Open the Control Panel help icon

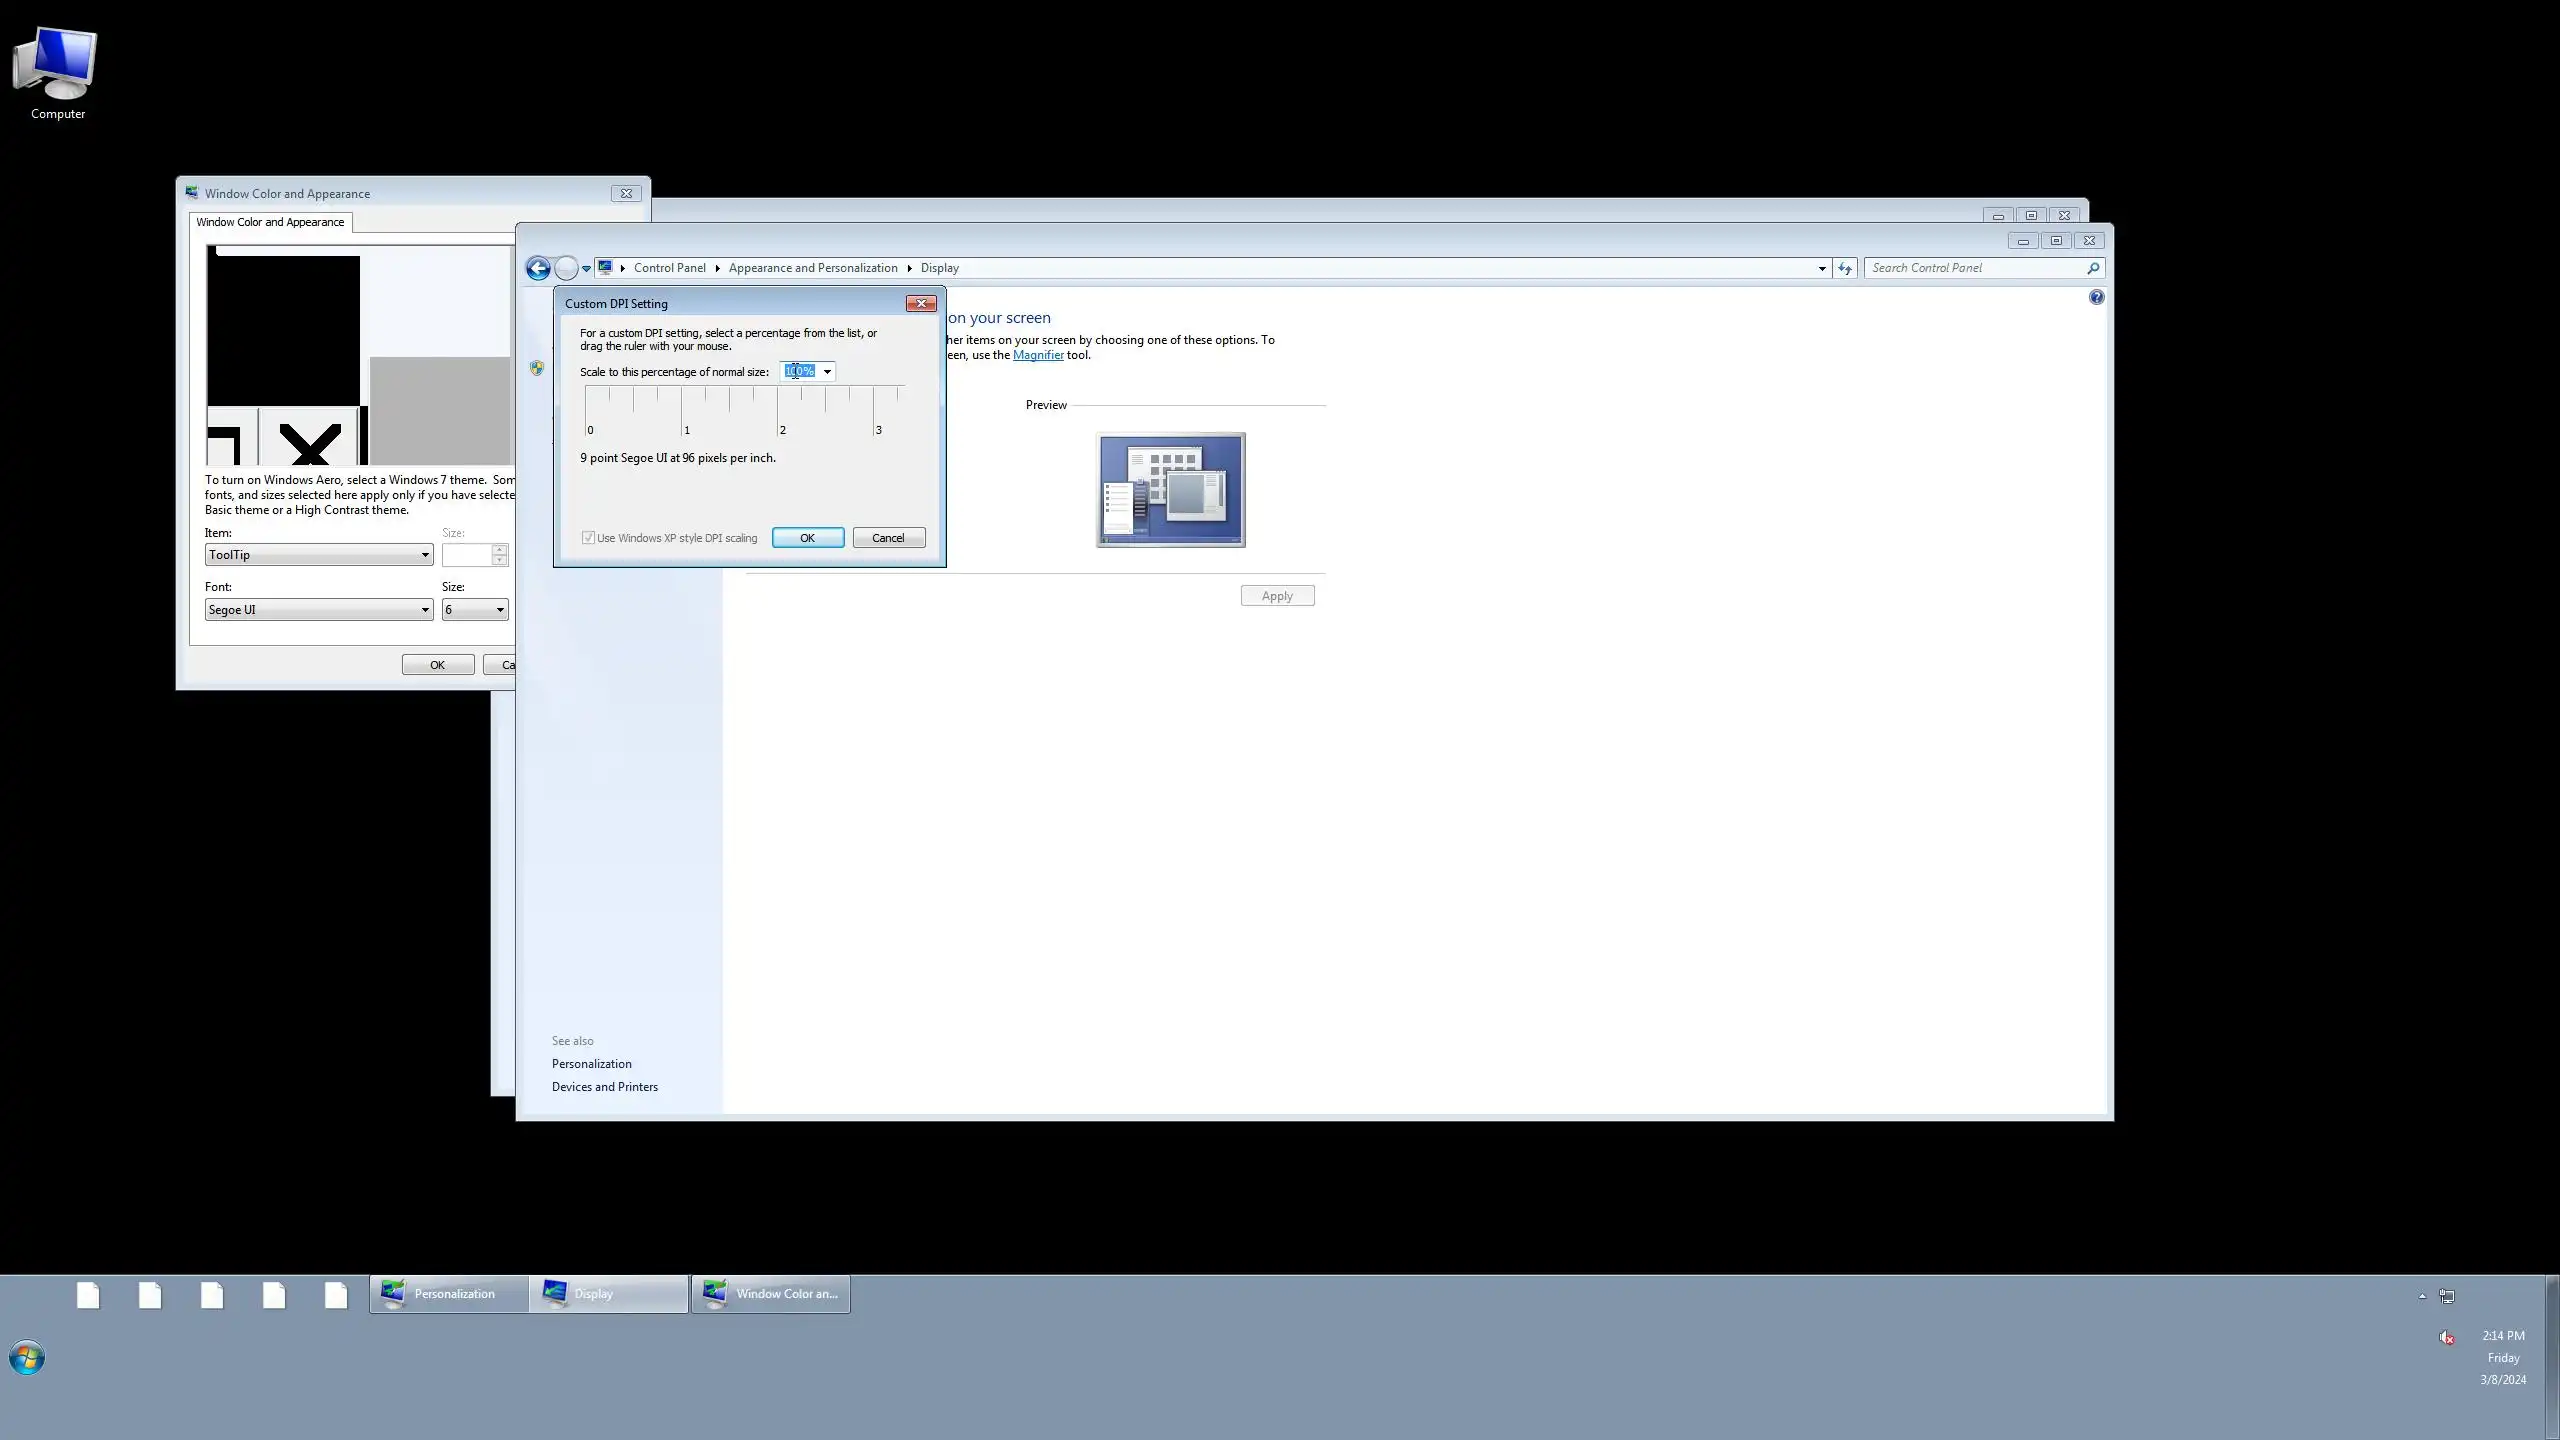coord(2096,297)
